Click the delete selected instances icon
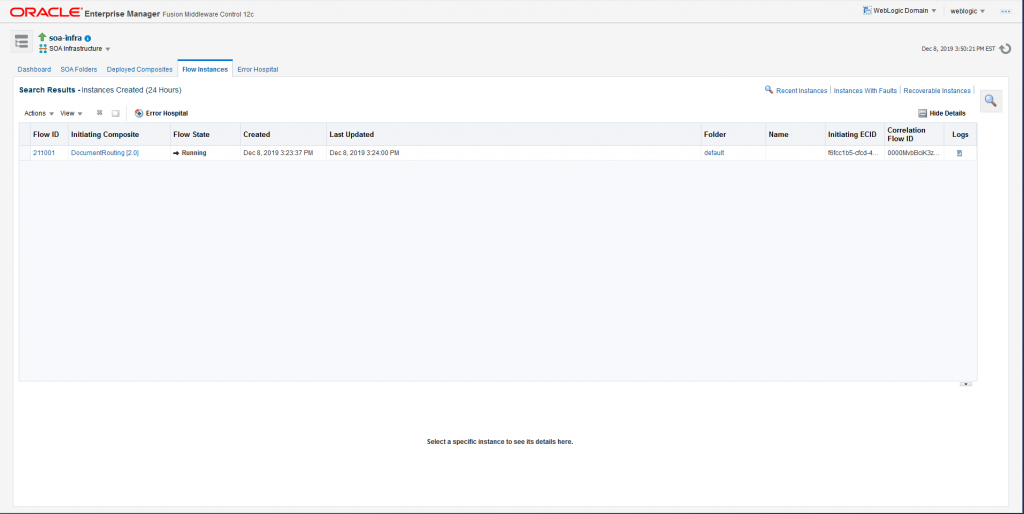The height and width of the screenshot is (514, 1024). click(x=100, y=113)
